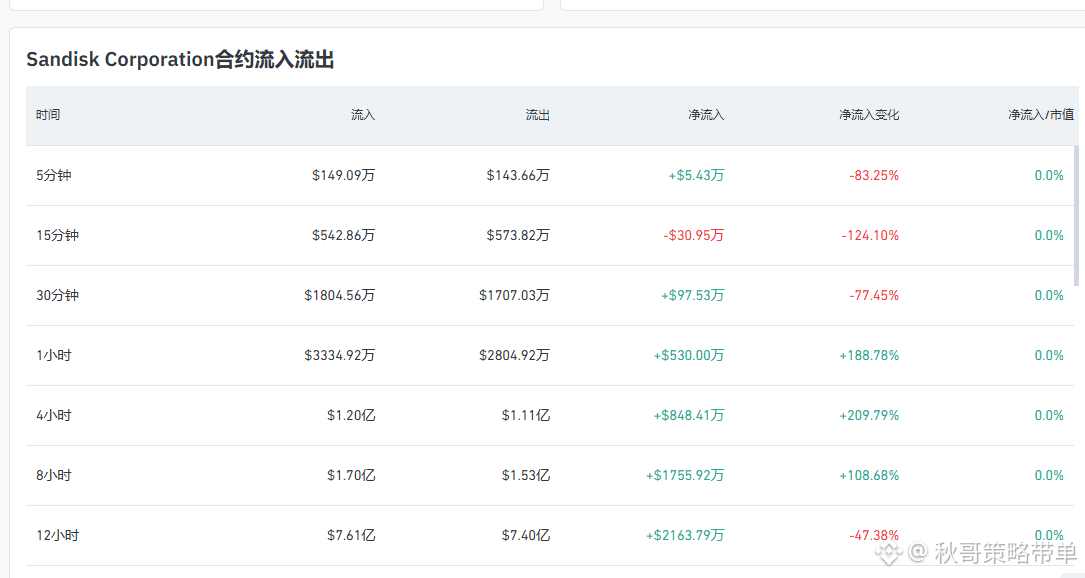This screenshot has height=578, width=1085.
Task: Click outflow value $1.53亿
Action: click(526, 476)
